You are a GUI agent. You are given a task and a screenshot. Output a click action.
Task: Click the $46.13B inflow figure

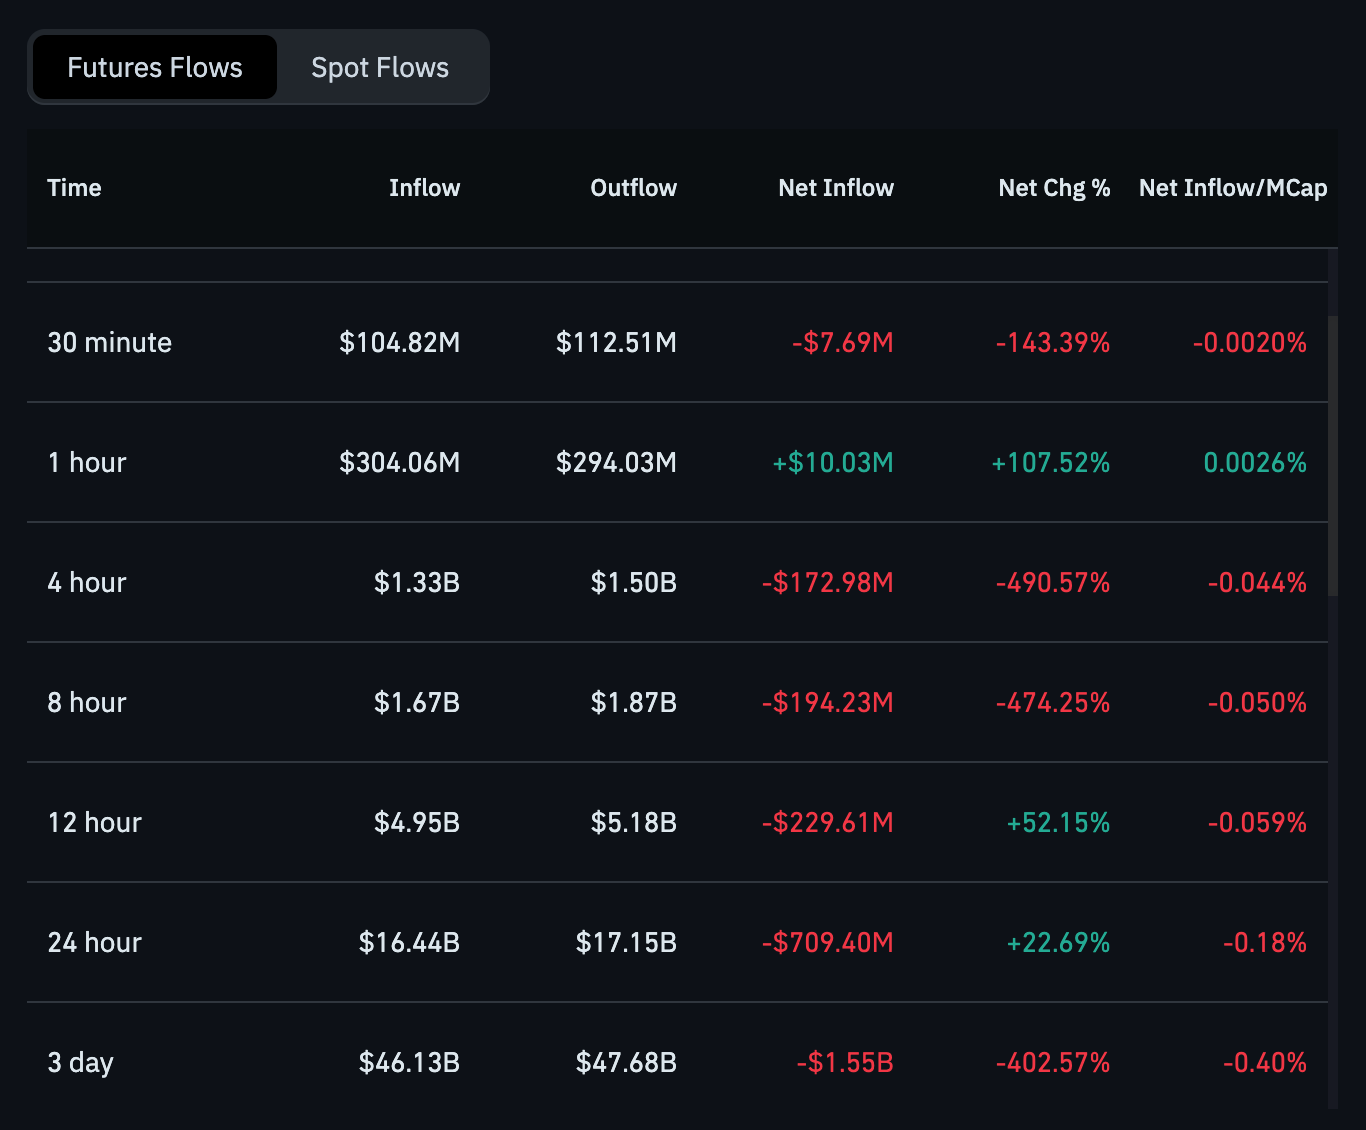pos(408,1062)
